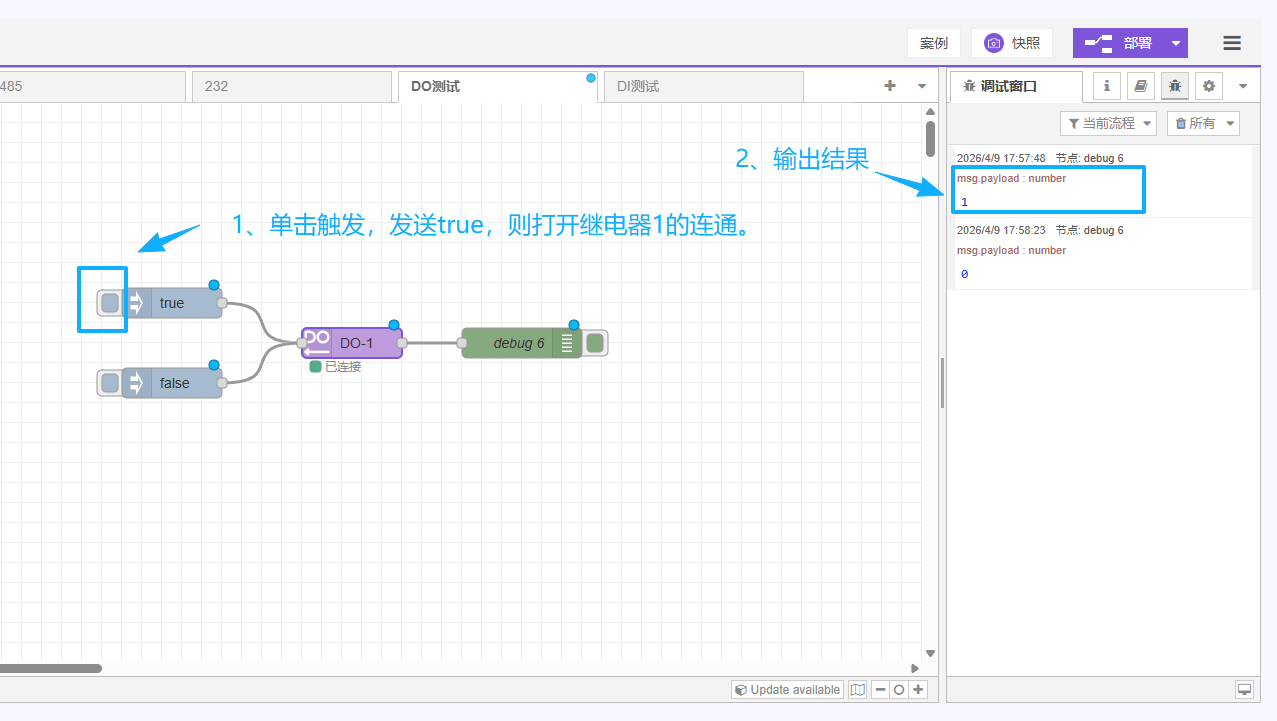Toggle the debug 6 node output
The height and width of the screenshot is (721, 1277).
(x=595, y=343)
